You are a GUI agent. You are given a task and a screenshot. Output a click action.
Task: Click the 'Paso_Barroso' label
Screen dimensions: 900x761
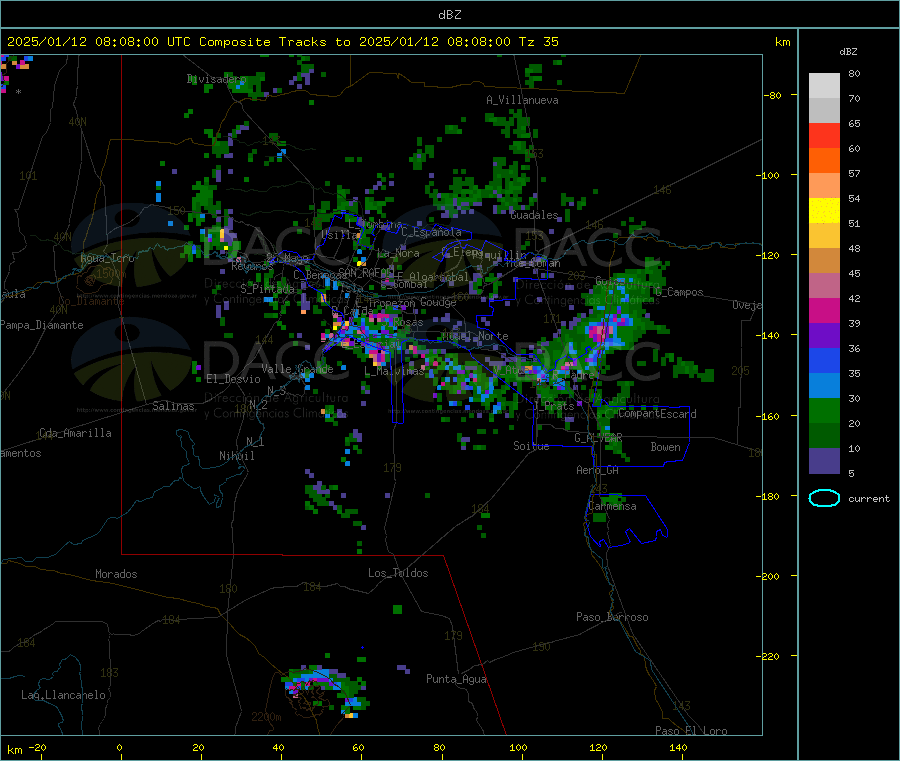coord(612,617)
